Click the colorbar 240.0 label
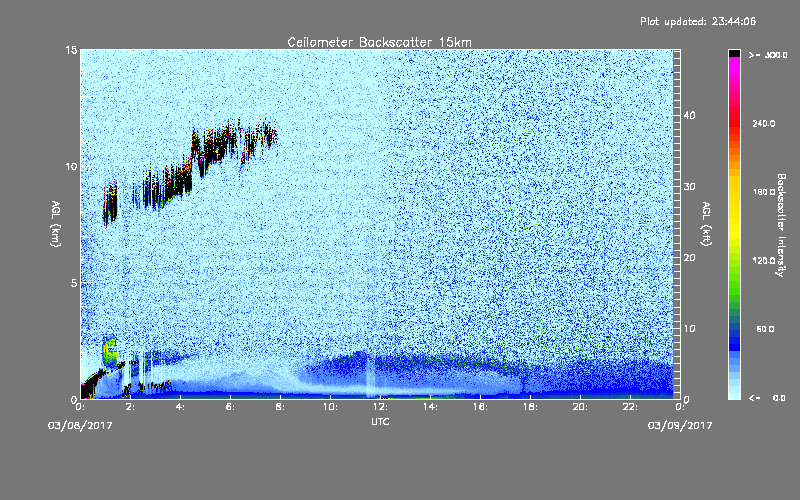The width and height of the screenshot is (800, 500). point(764,123)
